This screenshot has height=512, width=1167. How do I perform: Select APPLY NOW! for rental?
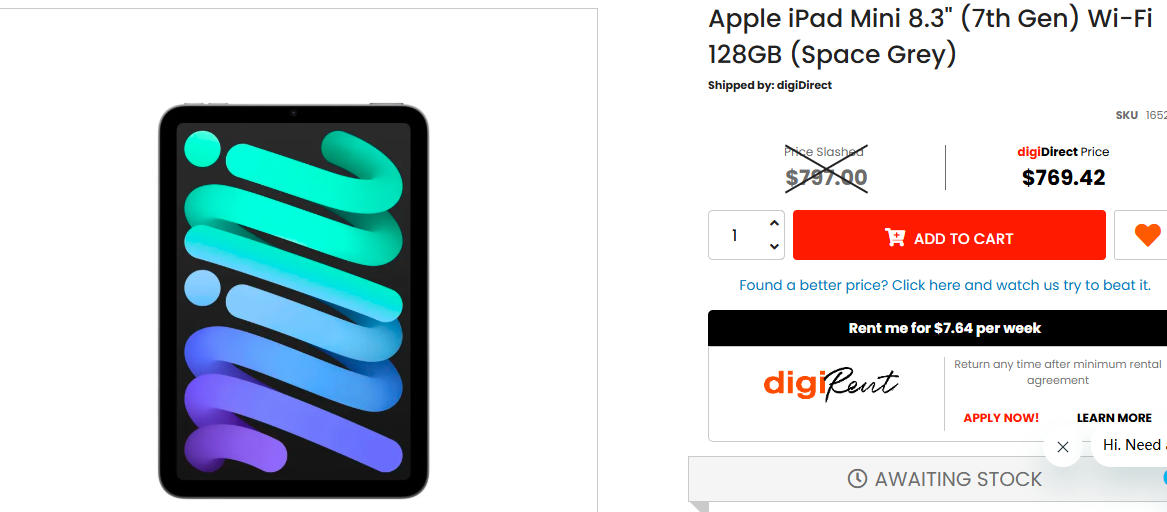[1001, 418]
